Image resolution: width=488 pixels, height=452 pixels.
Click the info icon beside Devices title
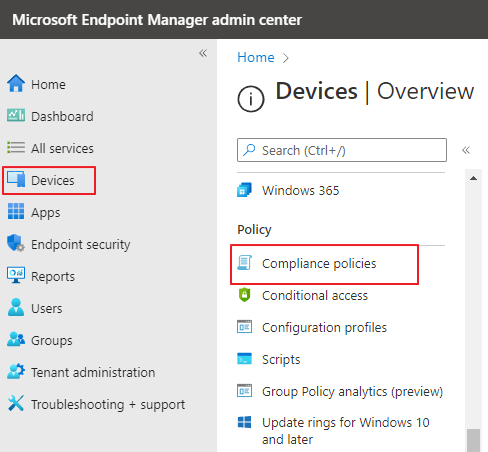(251, 99)
